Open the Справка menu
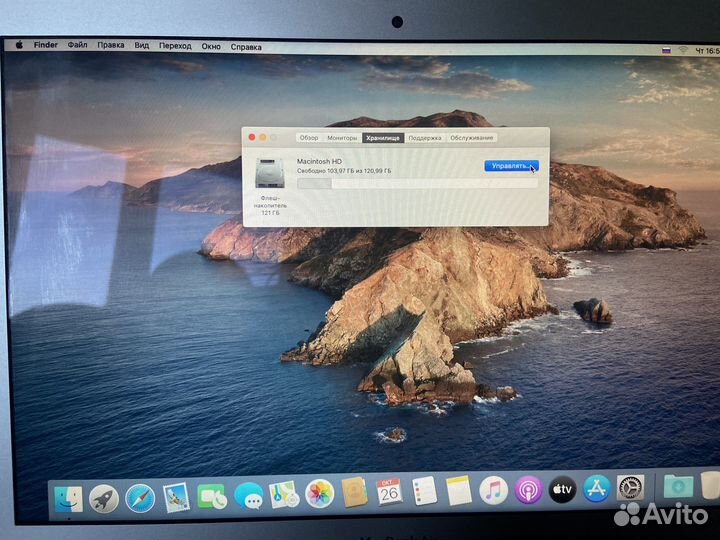 [x=246, y=47]
